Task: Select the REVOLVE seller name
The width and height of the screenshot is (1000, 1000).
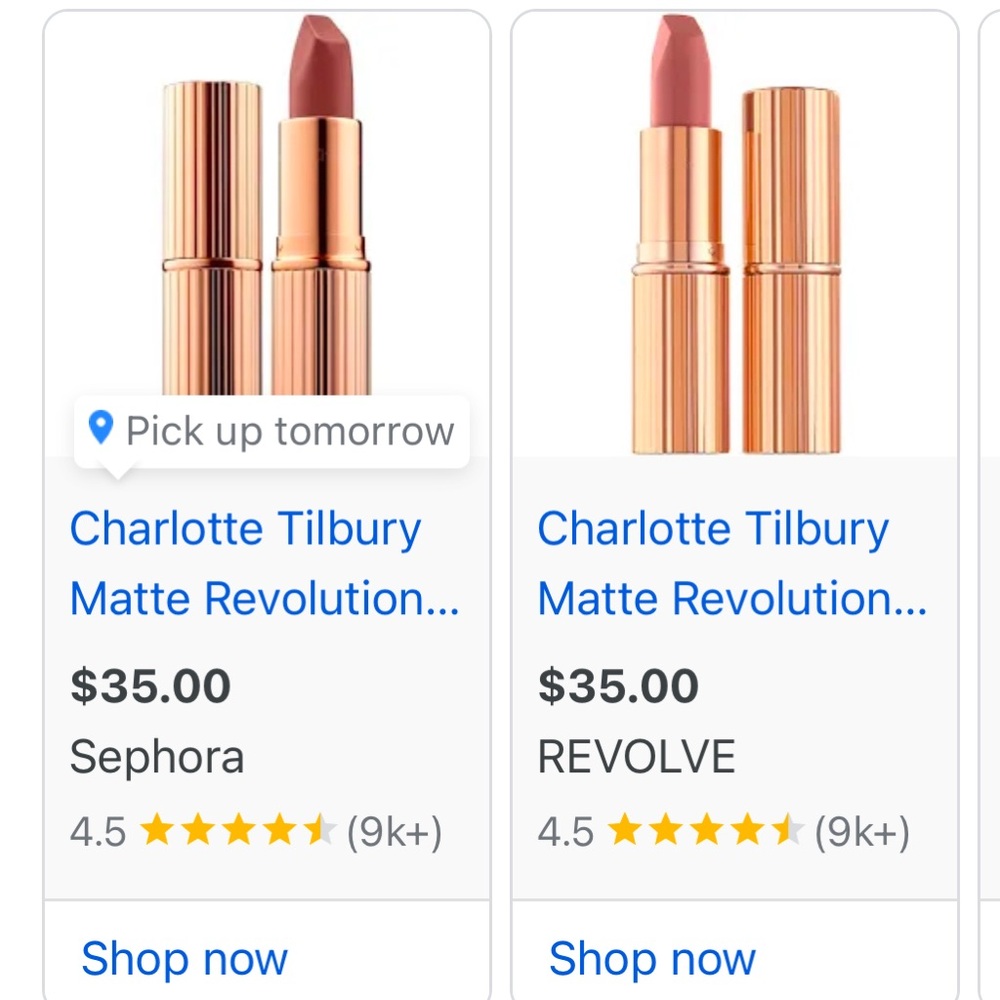Action: (637, 757)
